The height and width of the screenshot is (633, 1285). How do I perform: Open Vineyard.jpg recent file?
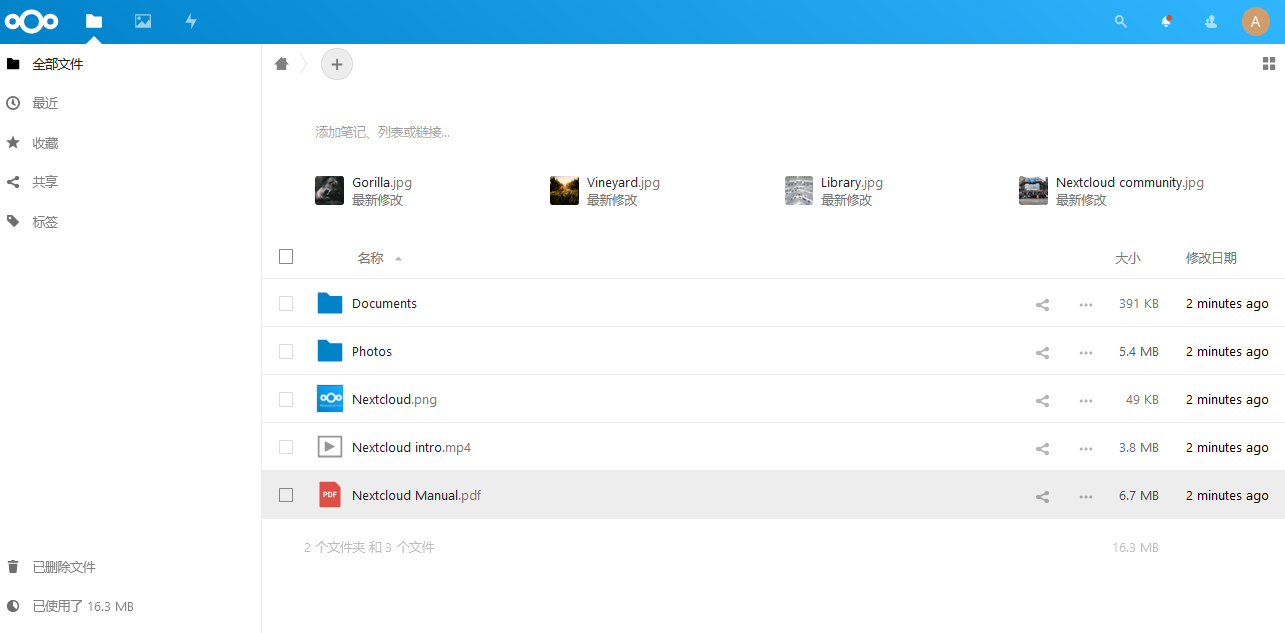[605, 191]
